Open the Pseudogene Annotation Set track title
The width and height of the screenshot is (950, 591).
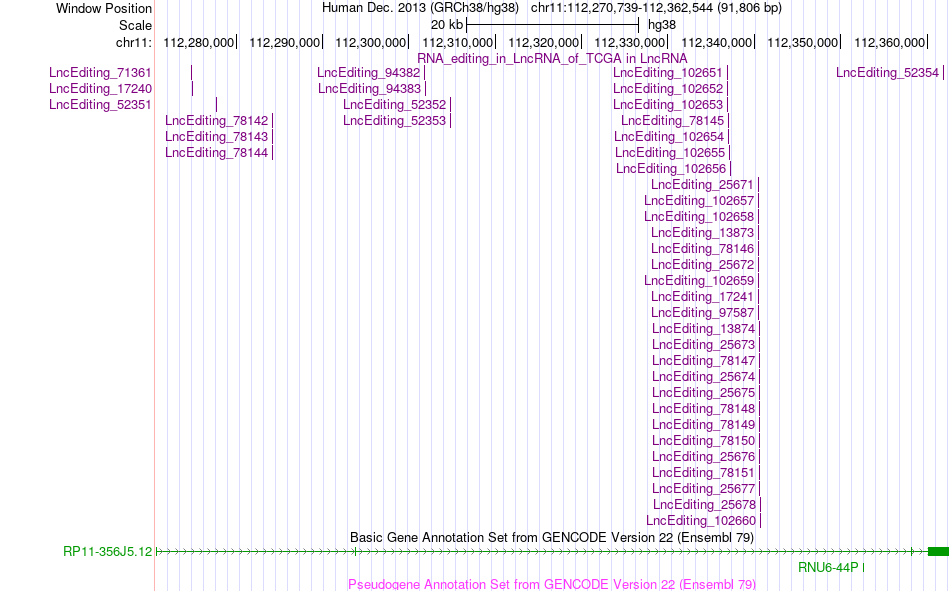click(552, 584)
